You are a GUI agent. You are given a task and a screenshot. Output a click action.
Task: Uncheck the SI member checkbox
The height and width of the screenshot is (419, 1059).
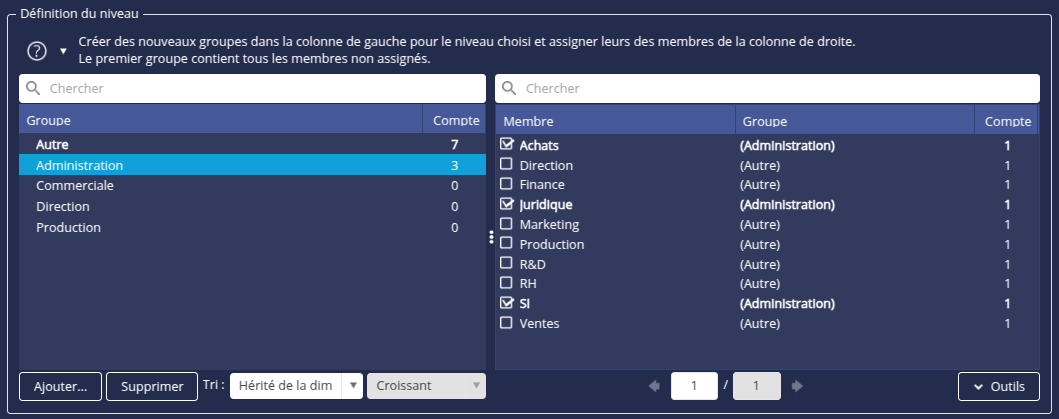coord(507,303)
